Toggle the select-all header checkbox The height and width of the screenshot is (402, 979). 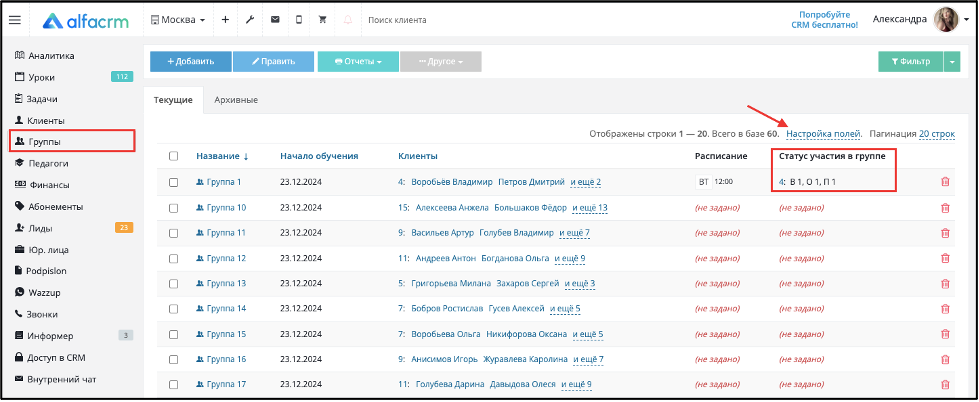click(x=174, y=156)
